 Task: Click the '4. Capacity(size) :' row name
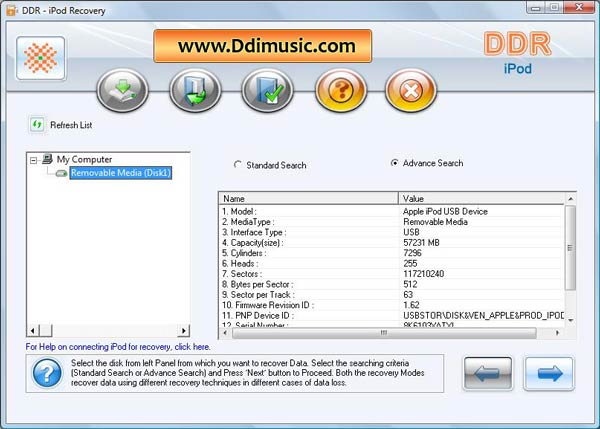pyautogui.click(x=253, y=243)
